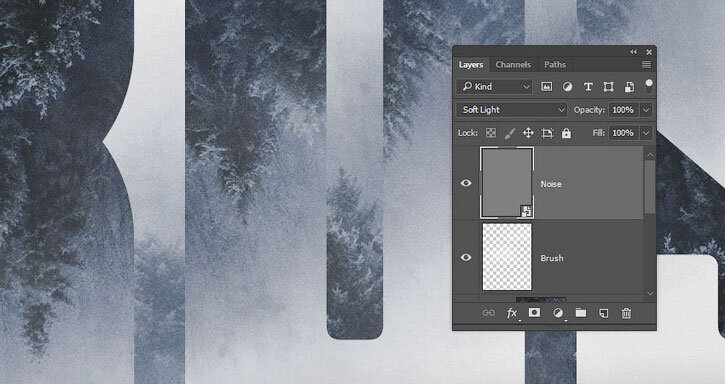Filter layers by pixel layer type
725x384 pixels.
pos(547,87)
